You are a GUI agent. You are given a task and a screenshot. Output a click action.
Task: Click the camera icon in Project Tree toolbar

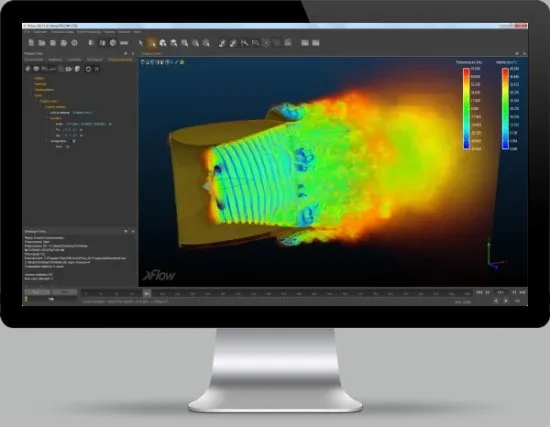pyautogui.click(x=69, y=69)
